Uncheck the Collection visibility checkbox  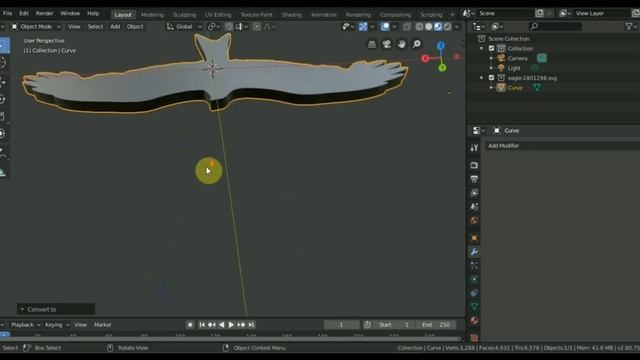pyautogui.click(x=491, y=48)
